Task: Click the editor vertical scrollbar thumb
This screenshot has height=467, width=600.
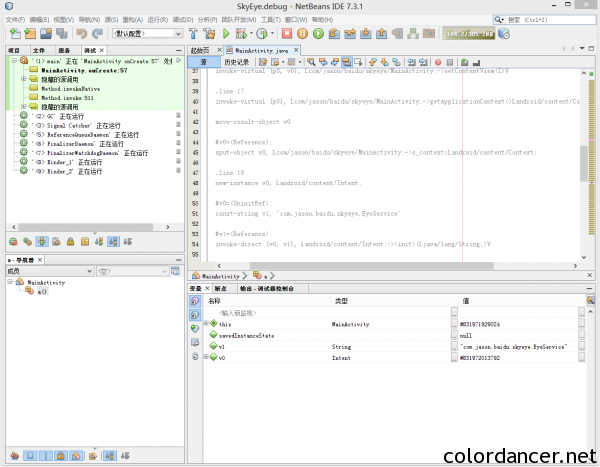Action: (584, 163)
